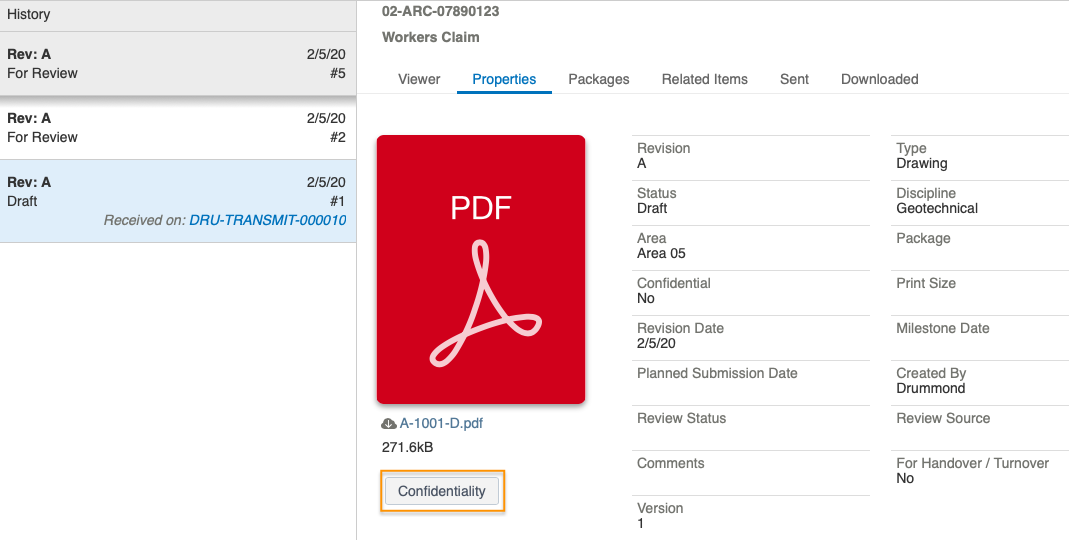Click the Confidential field showing No

point(751,291)
